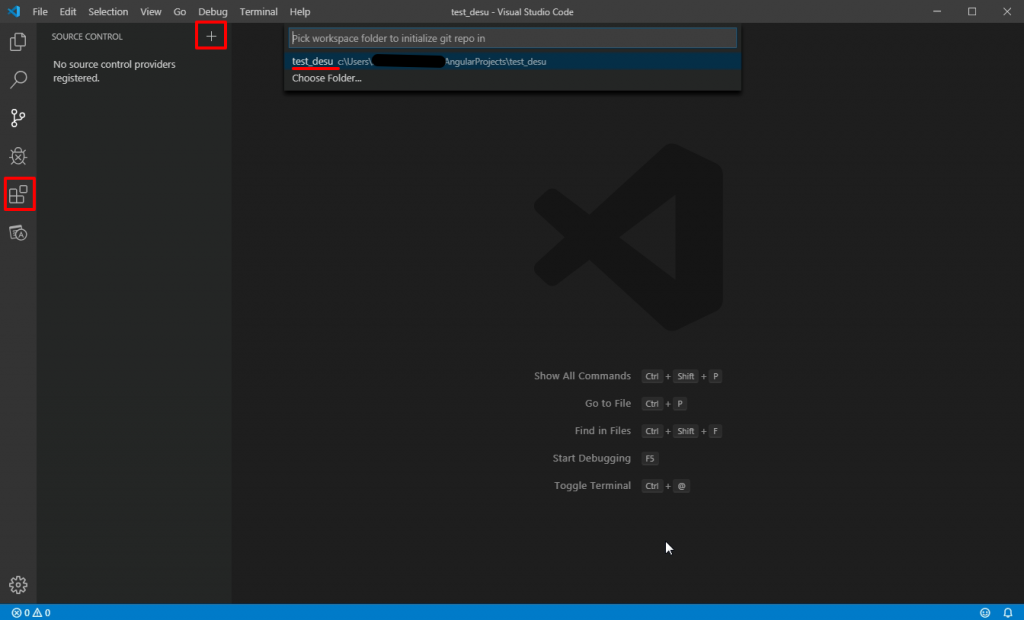The width and height of the screenshot is (1024, 620).
Task: Open the Selection menu
Action: pyautogui.click(x=108, y=12)
